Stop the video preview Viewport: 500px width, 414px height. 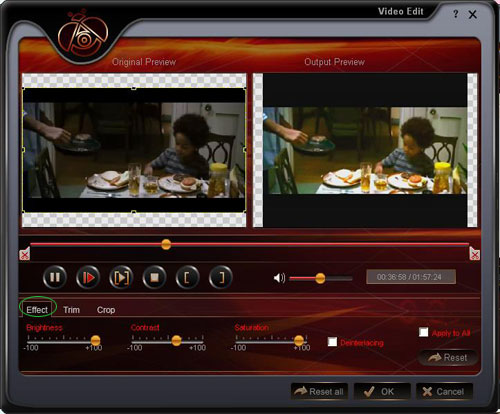pos(154,277)
